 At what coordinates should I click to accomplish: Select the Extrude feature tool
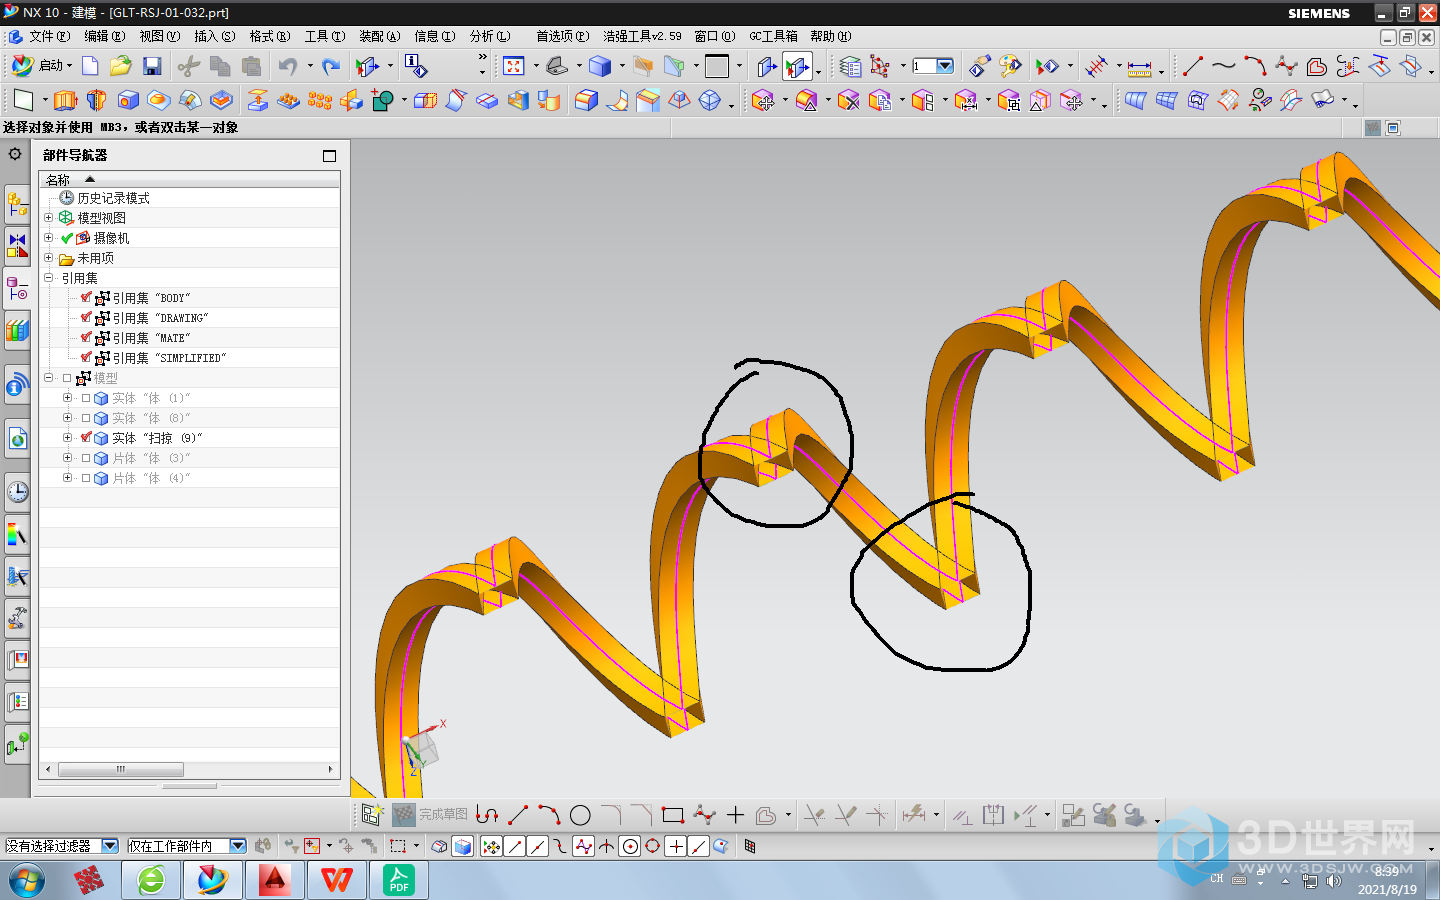(x=66, y=100)
